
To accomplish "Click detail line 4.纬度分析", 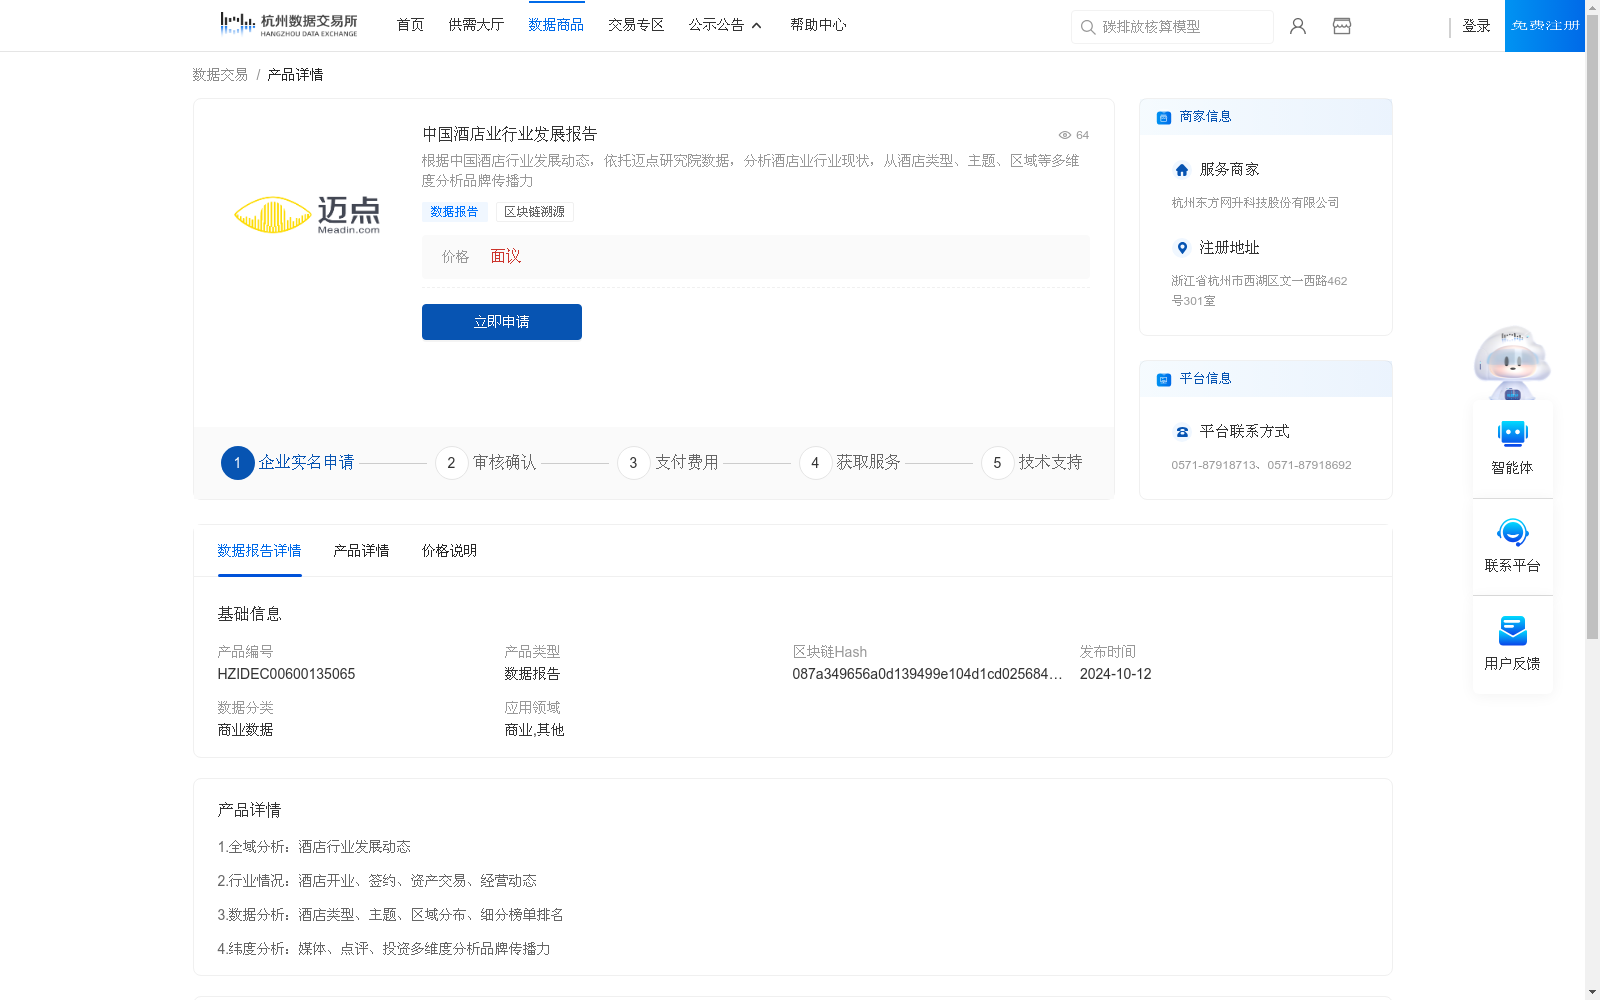I will pyautogui.click(x=384, y=949).
